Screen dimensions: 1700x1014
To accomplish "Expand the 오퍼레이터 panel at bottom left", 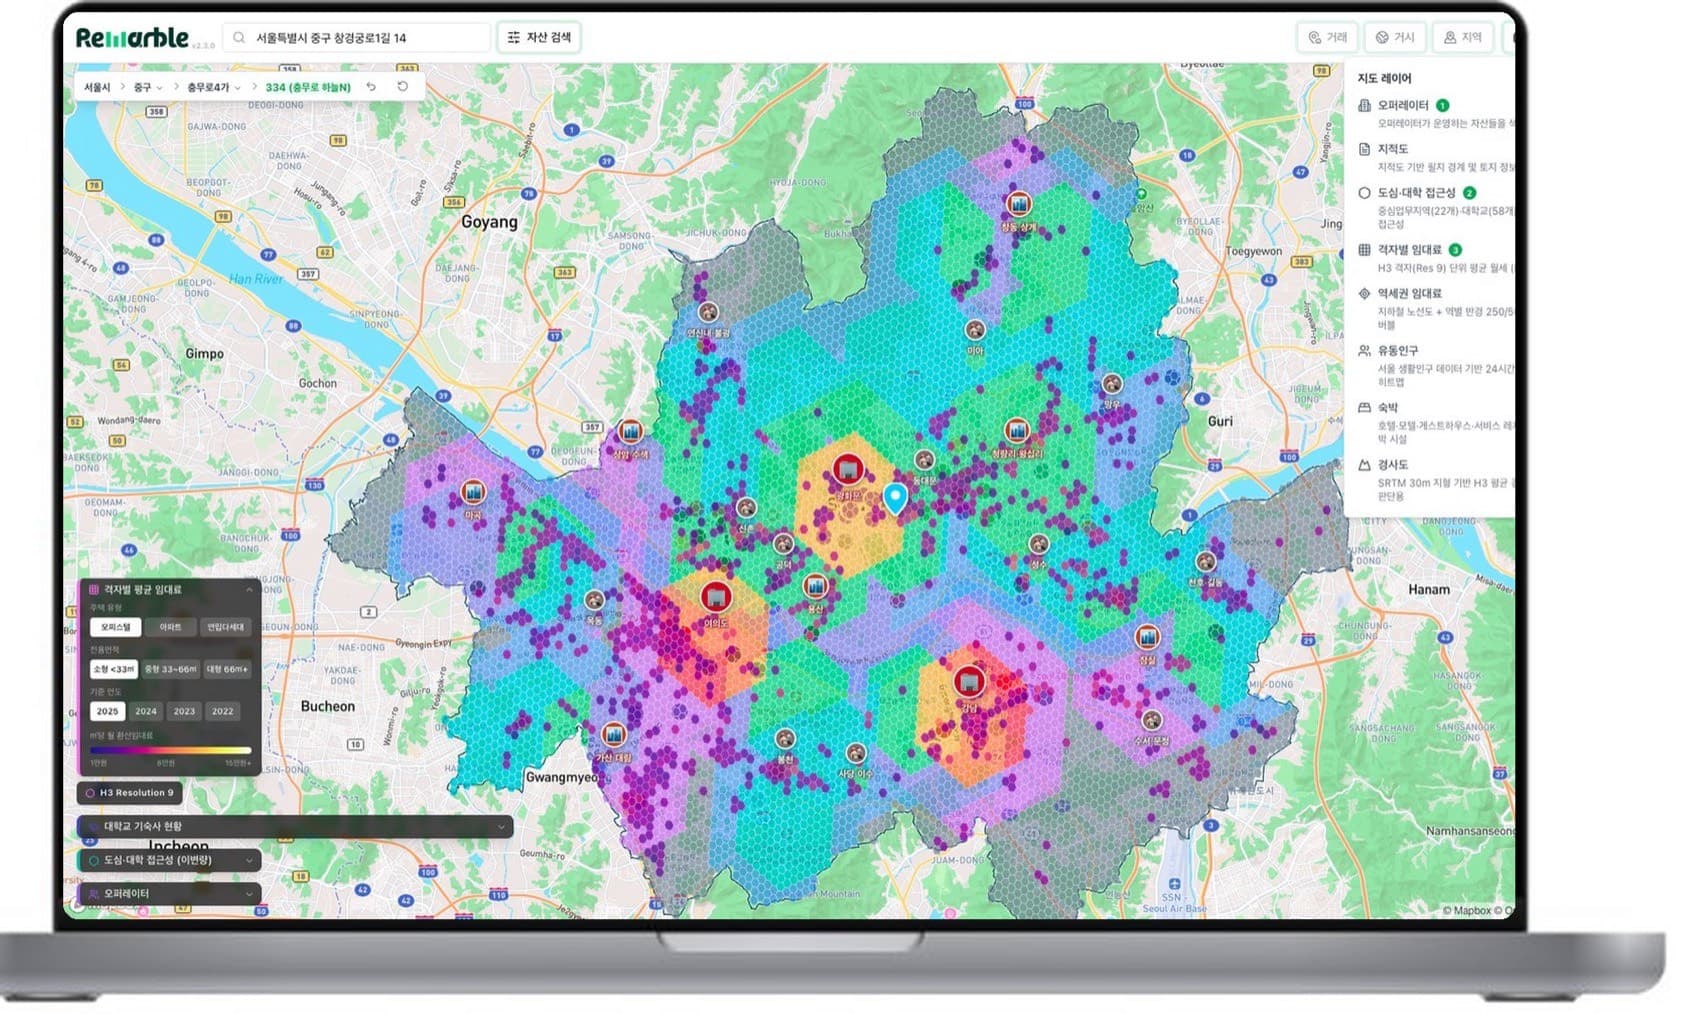I will [x=170, y=893].
